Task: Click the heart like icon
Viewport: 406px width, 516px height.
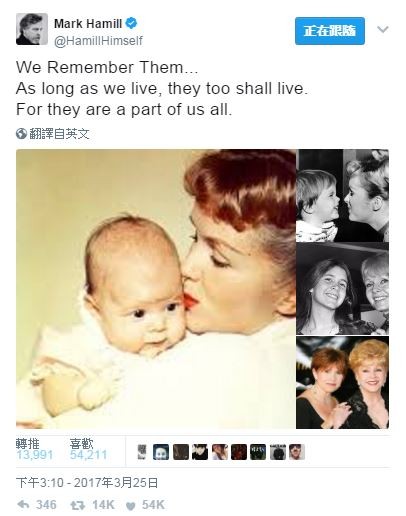Action: [131, 506]
